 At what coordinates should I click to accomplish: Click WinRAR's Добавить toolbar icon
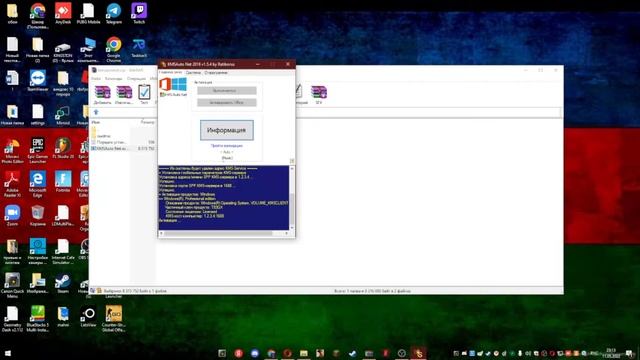(x=102, y=95)
